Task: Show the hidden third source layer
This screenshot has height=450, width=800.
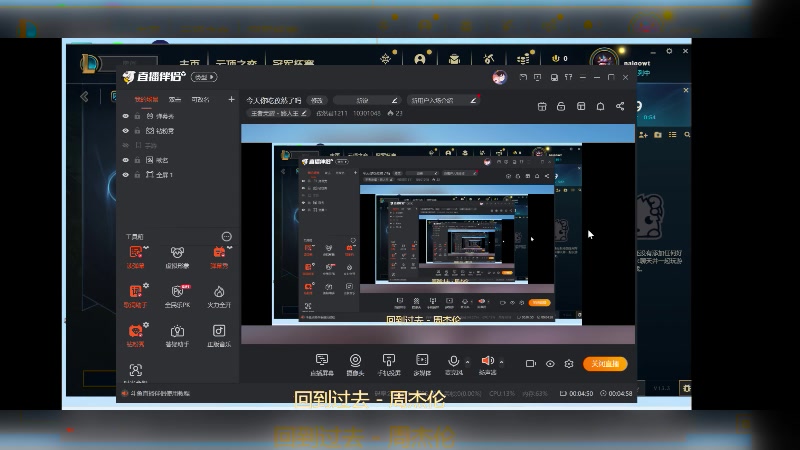Action: [126, 145]
